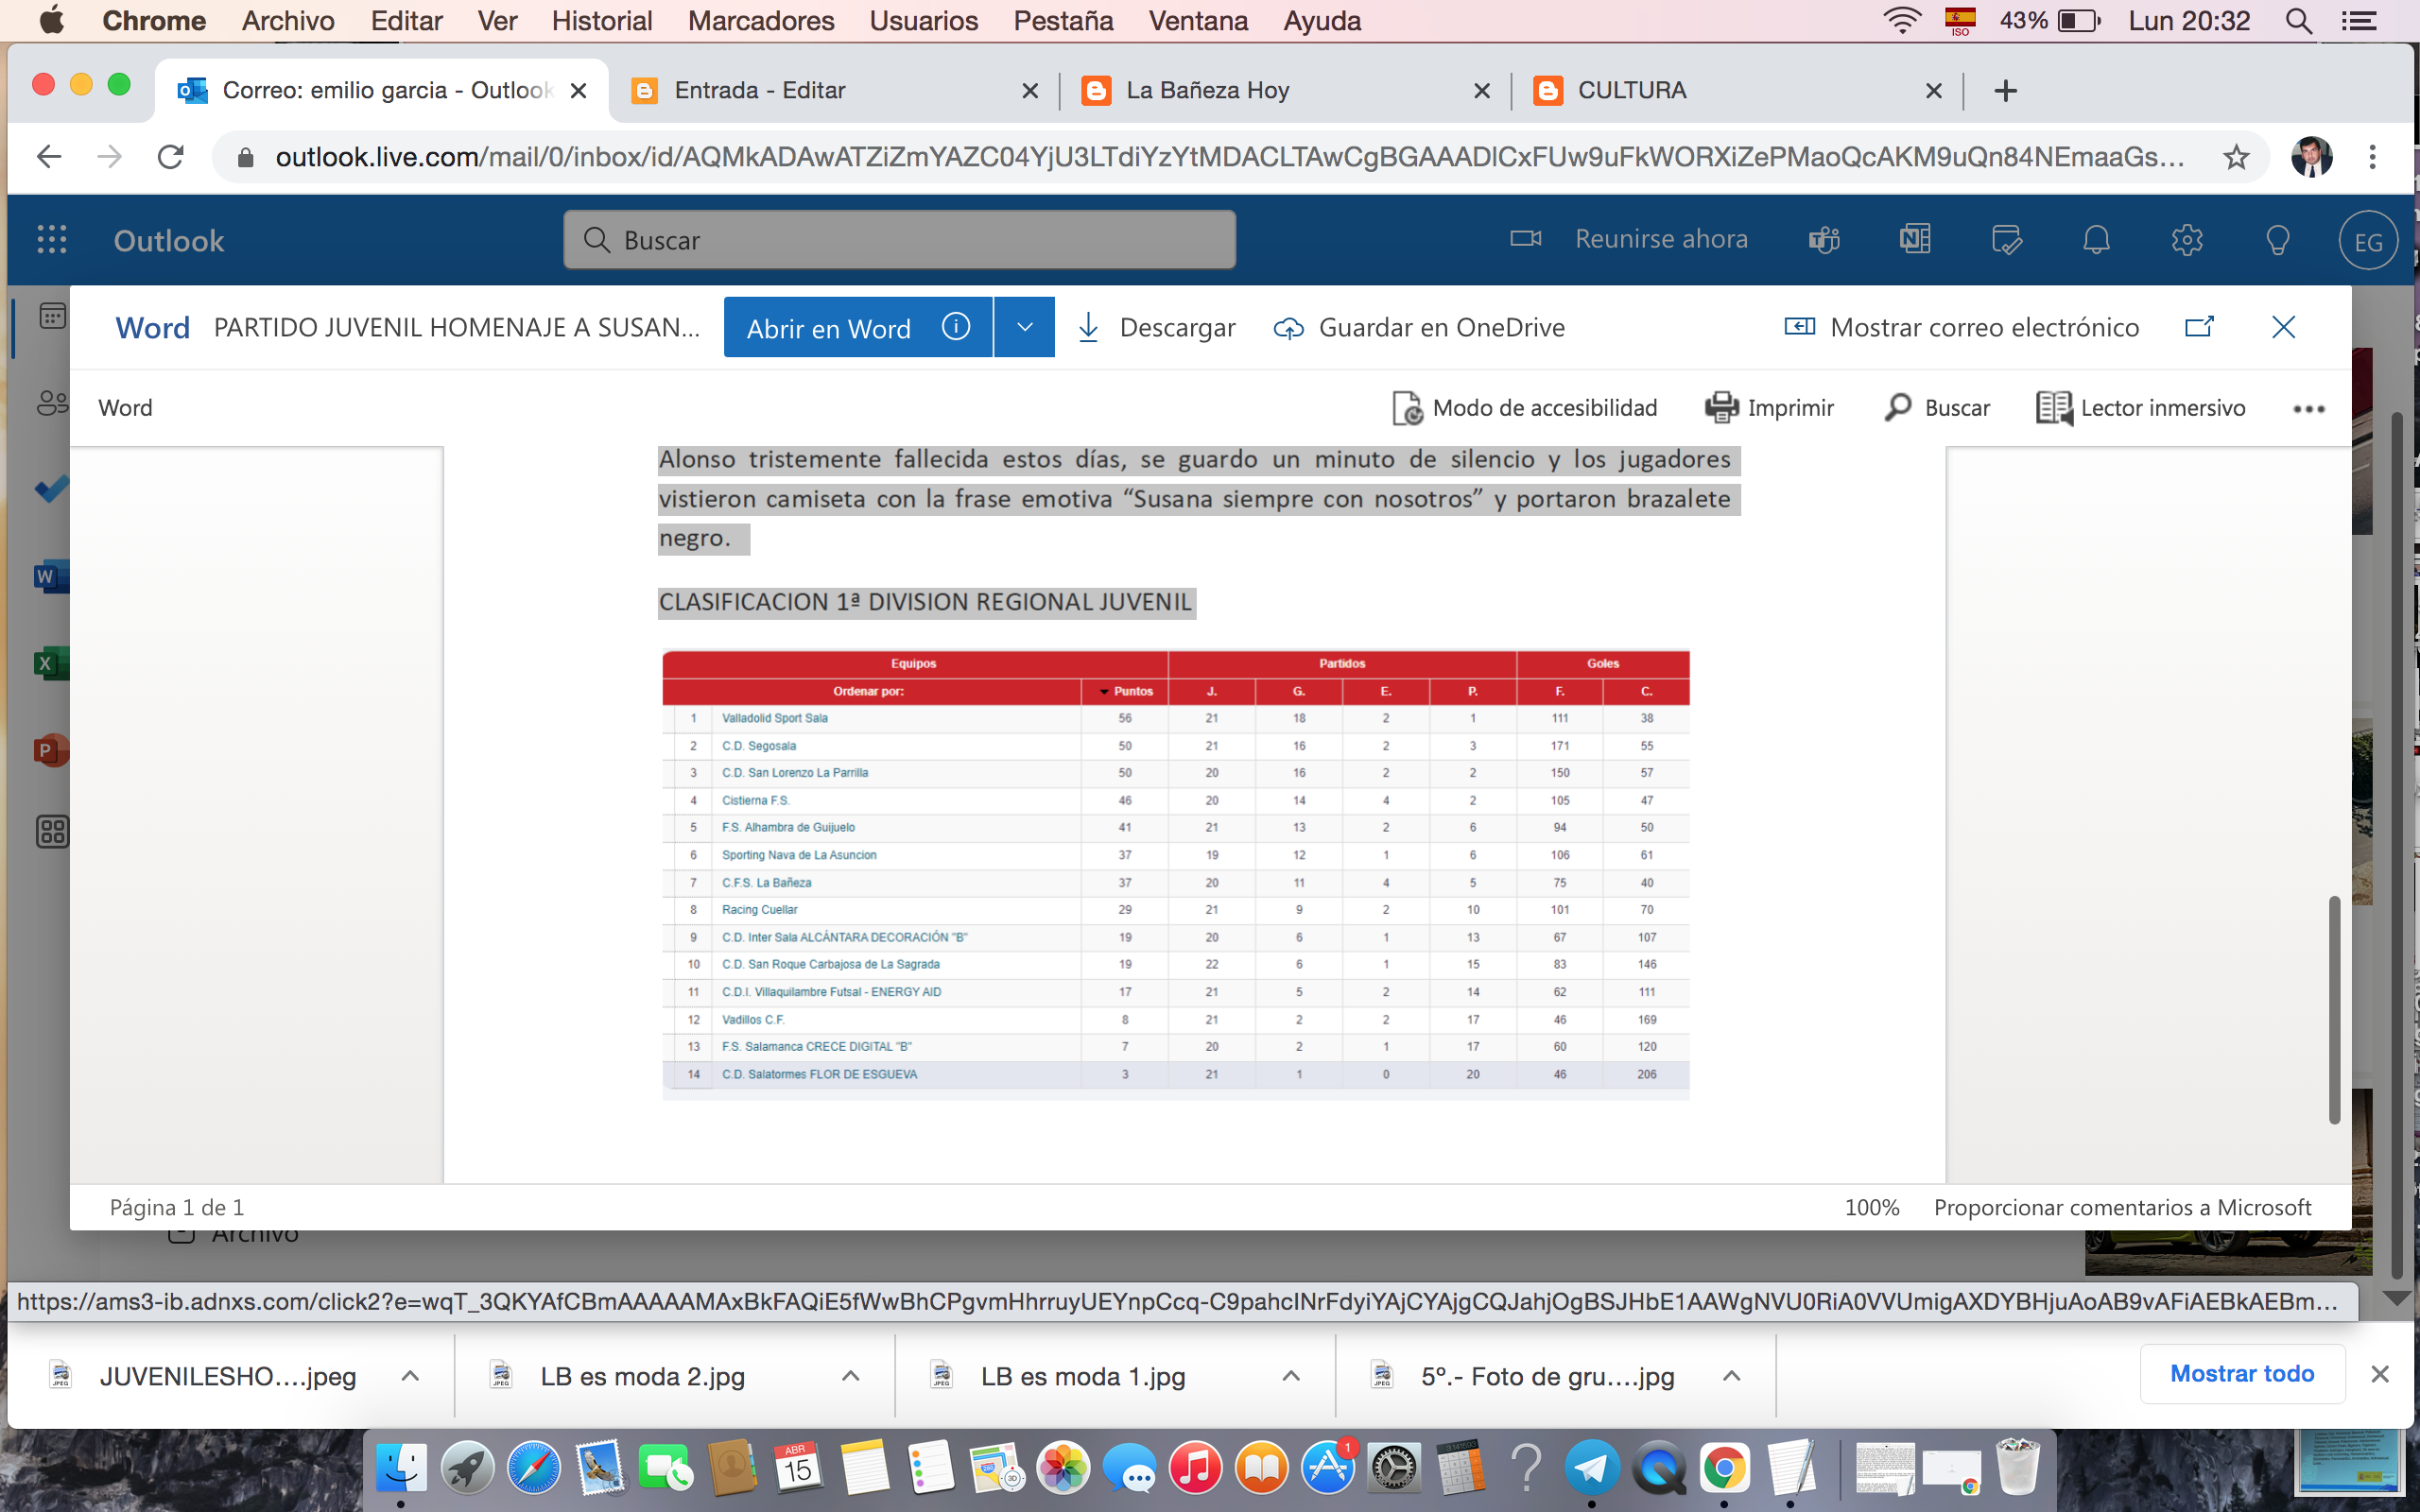The width and height of the screenshot is (2420, 1512).
Task: Open Lector inmersivo
Action: 2141,408
